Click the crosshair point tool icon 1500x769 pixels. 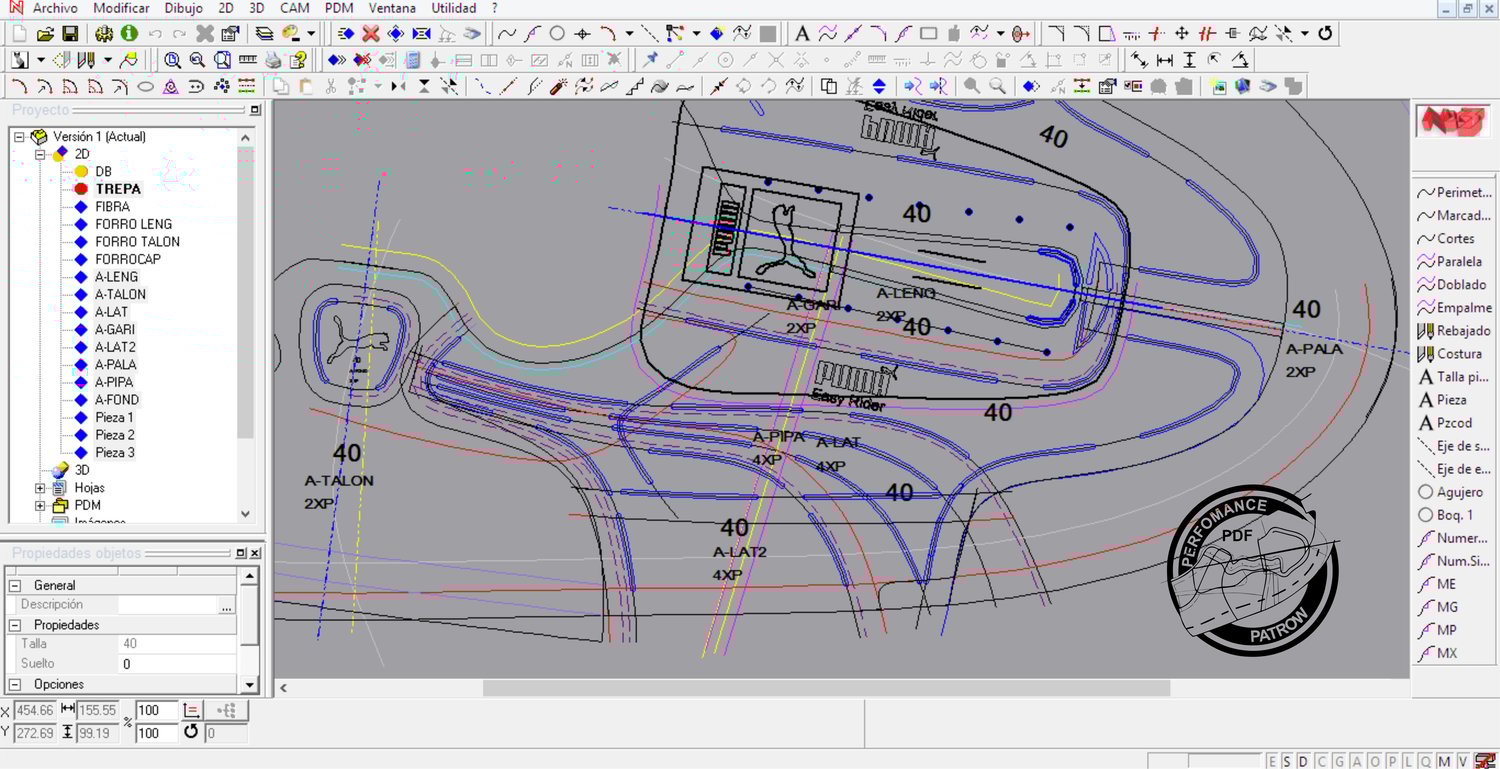point(582,33)
